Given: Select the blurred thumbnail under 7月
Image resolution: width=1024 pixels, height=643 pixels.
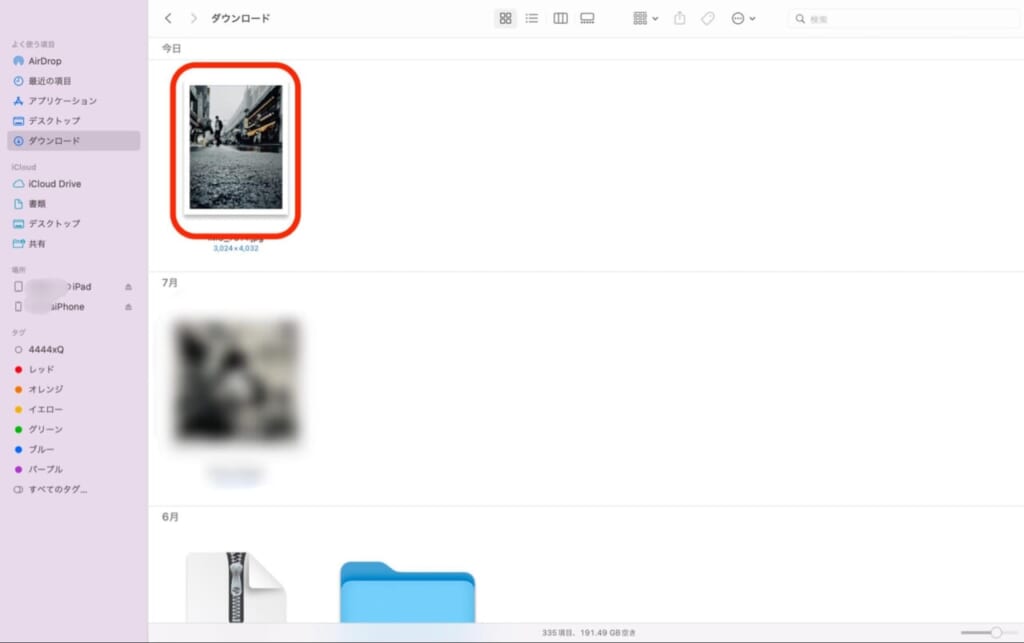Looking at the screenshot, I should pos(236,381).
